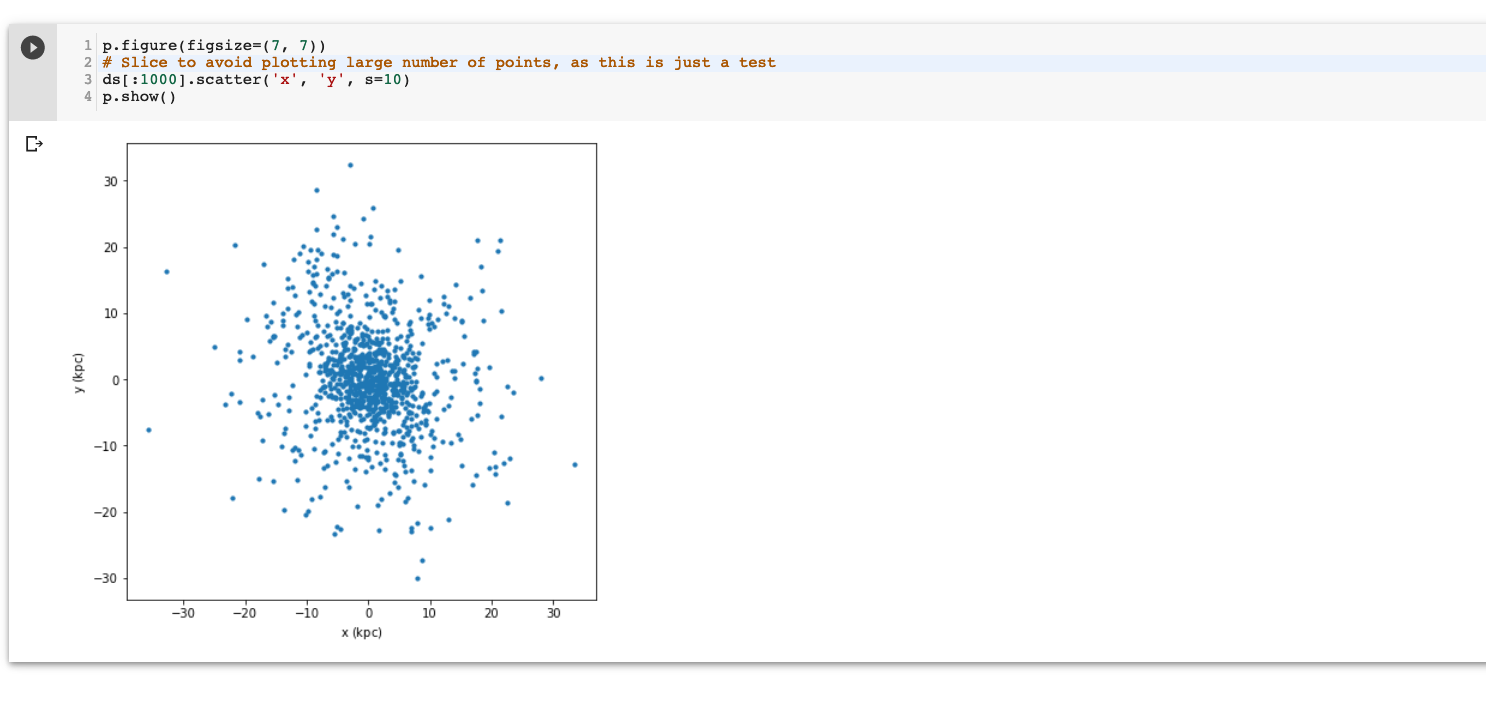Viewport: 1486px width, 725px height.
Task: Select the play icon in the cell gutter
Action: (31, 46)
